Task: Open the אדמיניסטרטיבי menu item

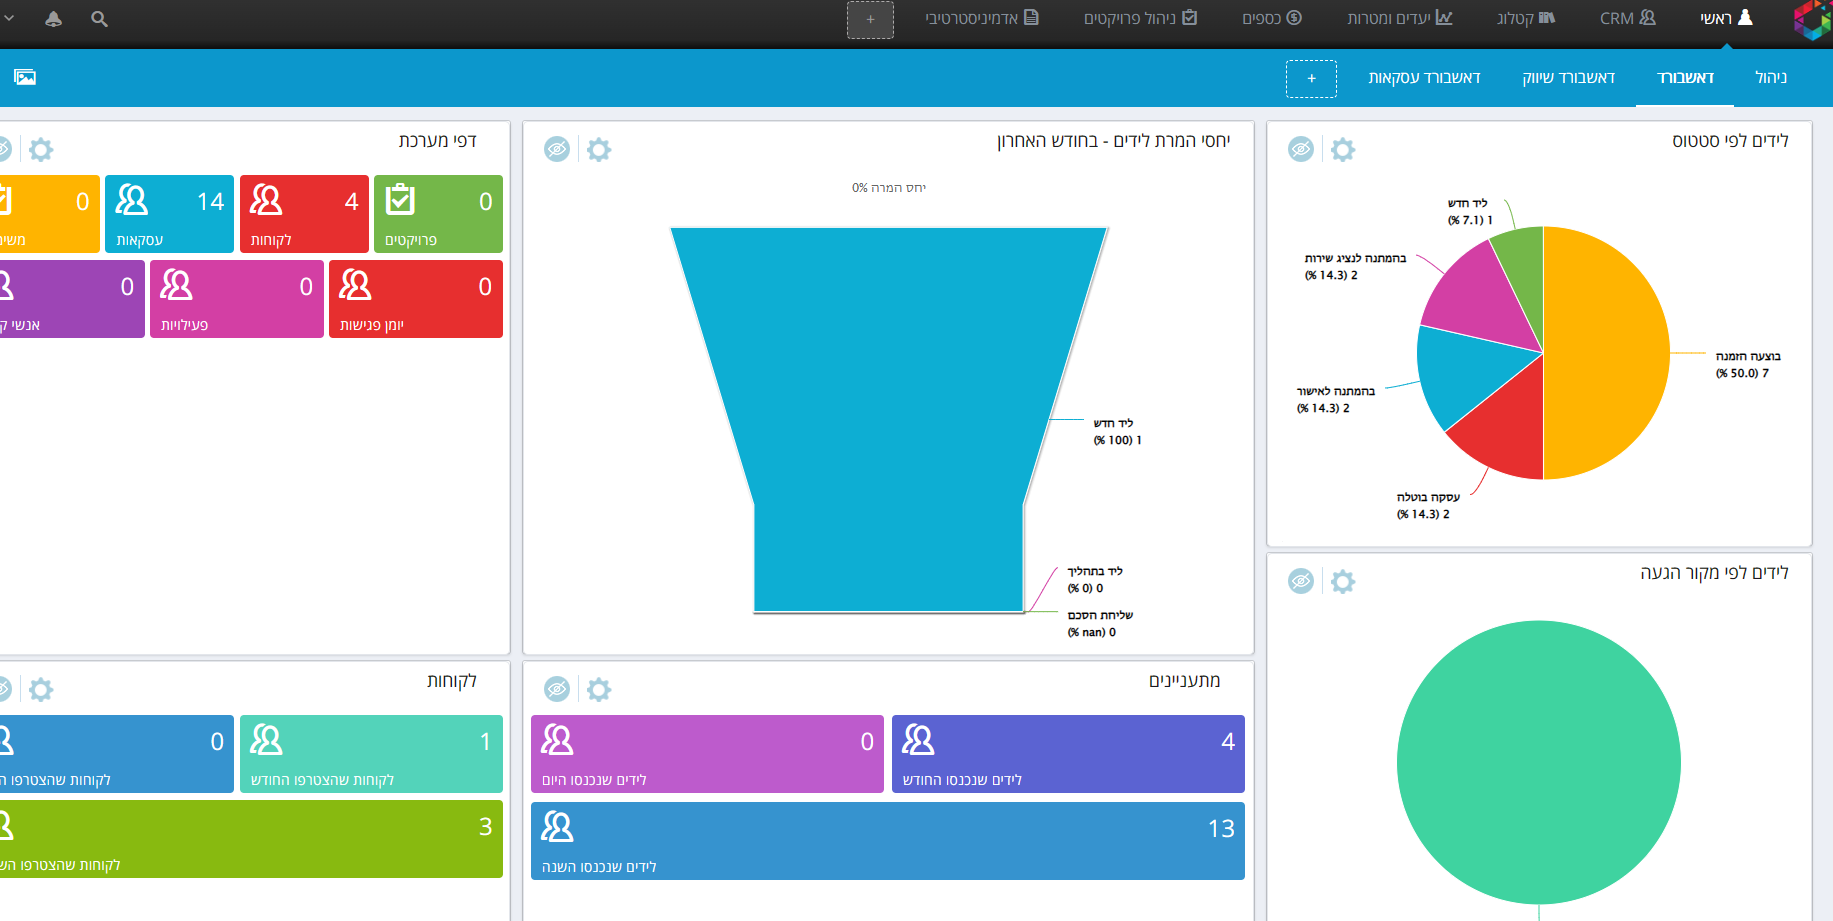Action: (982, 18)
